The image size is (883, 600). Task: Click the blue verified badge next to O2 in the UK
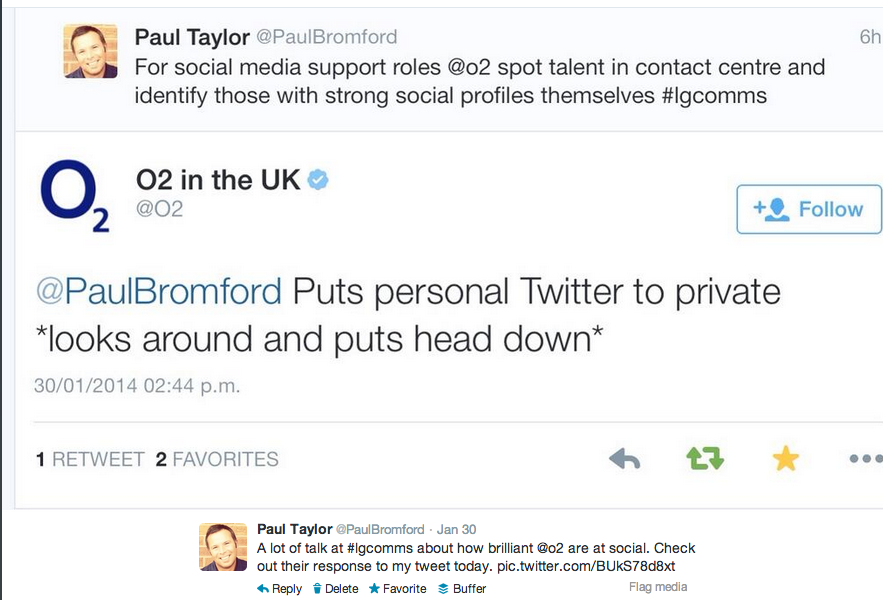point(319,180)
